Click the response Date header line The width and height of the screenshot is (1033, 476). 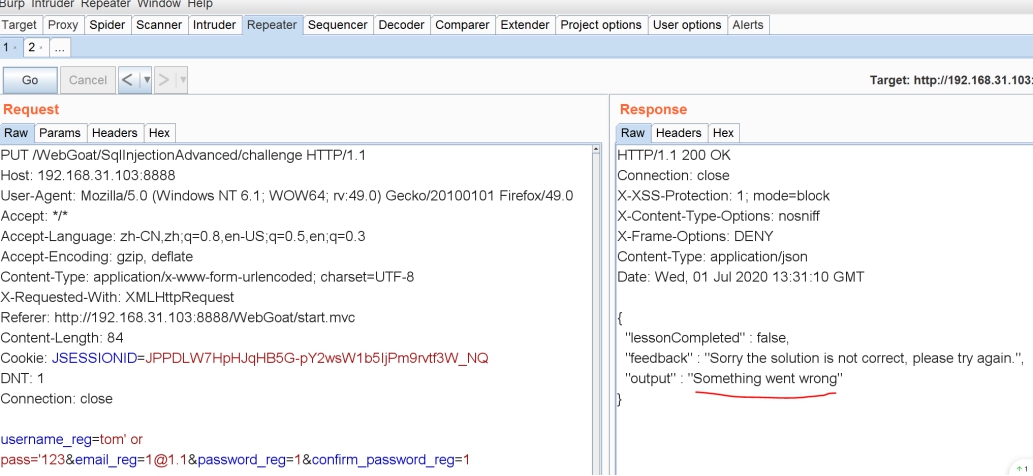(x=740, y=277)
